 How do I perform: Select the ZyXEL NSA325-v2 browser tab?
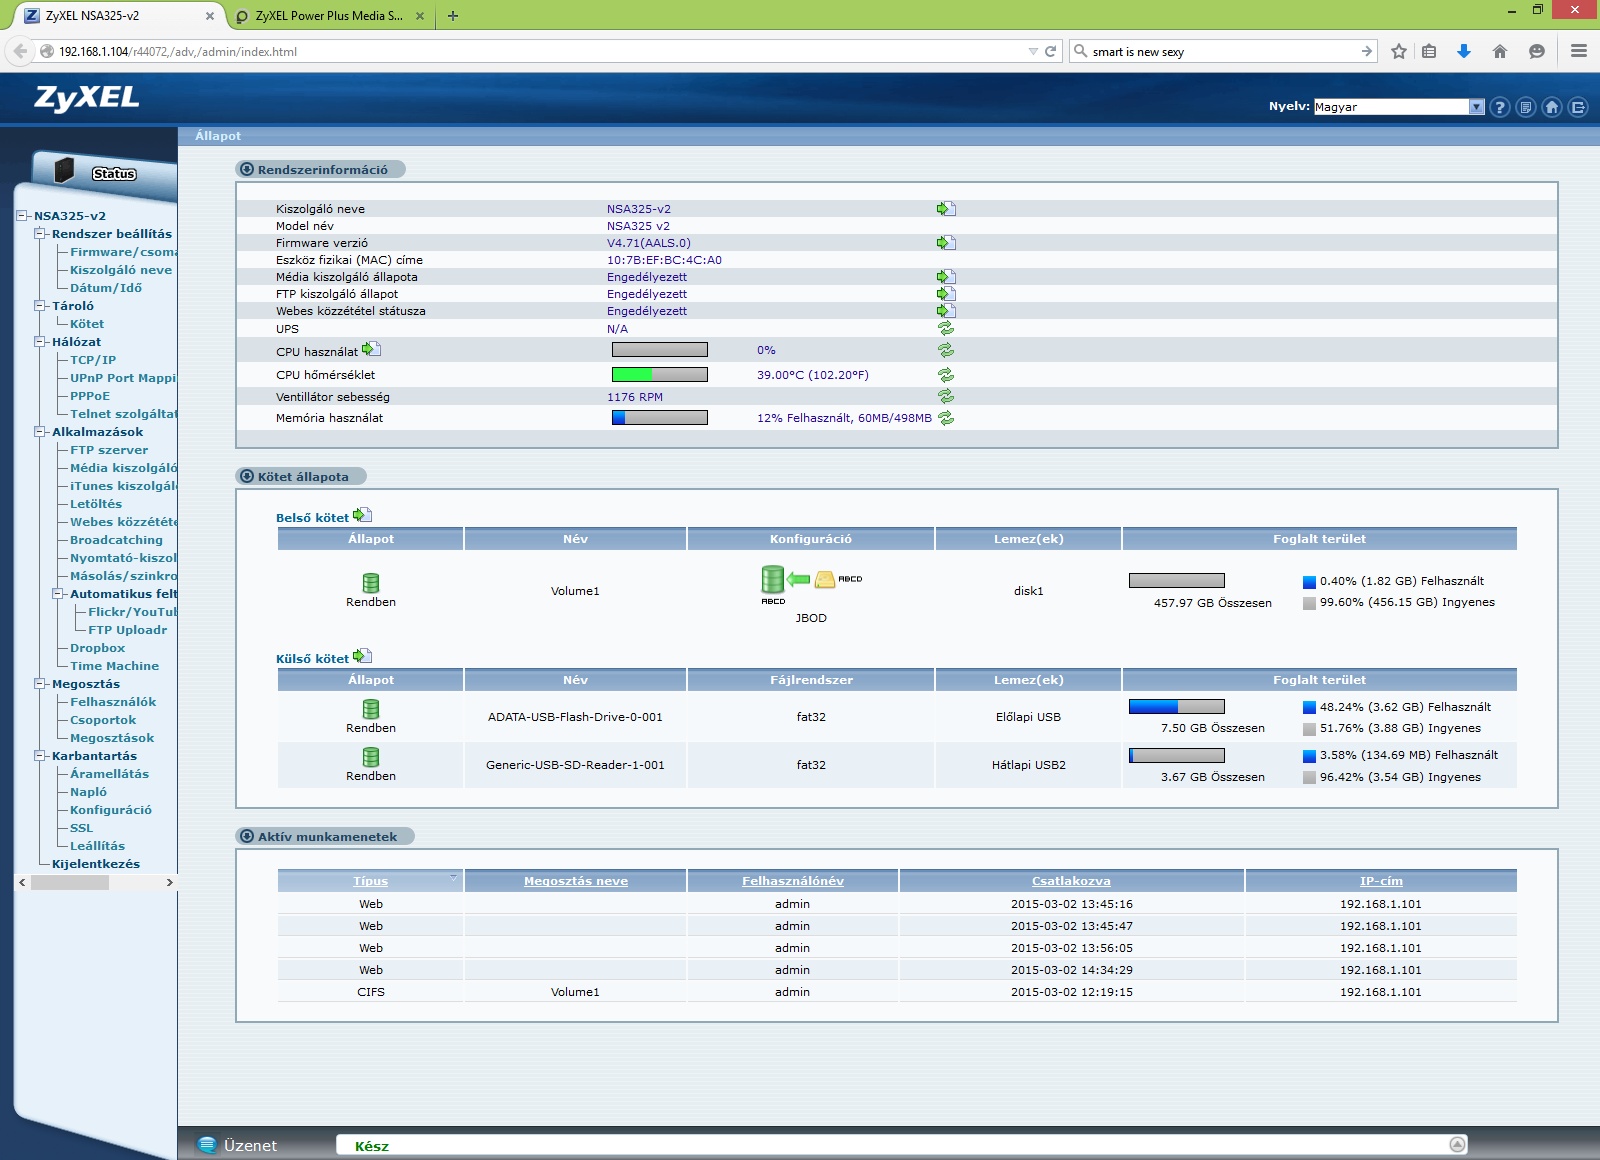tap(119, 16)
